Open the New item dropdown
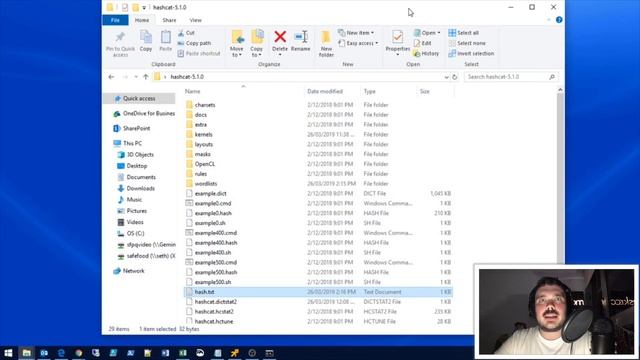The width and height of the screenshot is (640, 360). click(356, 33)
